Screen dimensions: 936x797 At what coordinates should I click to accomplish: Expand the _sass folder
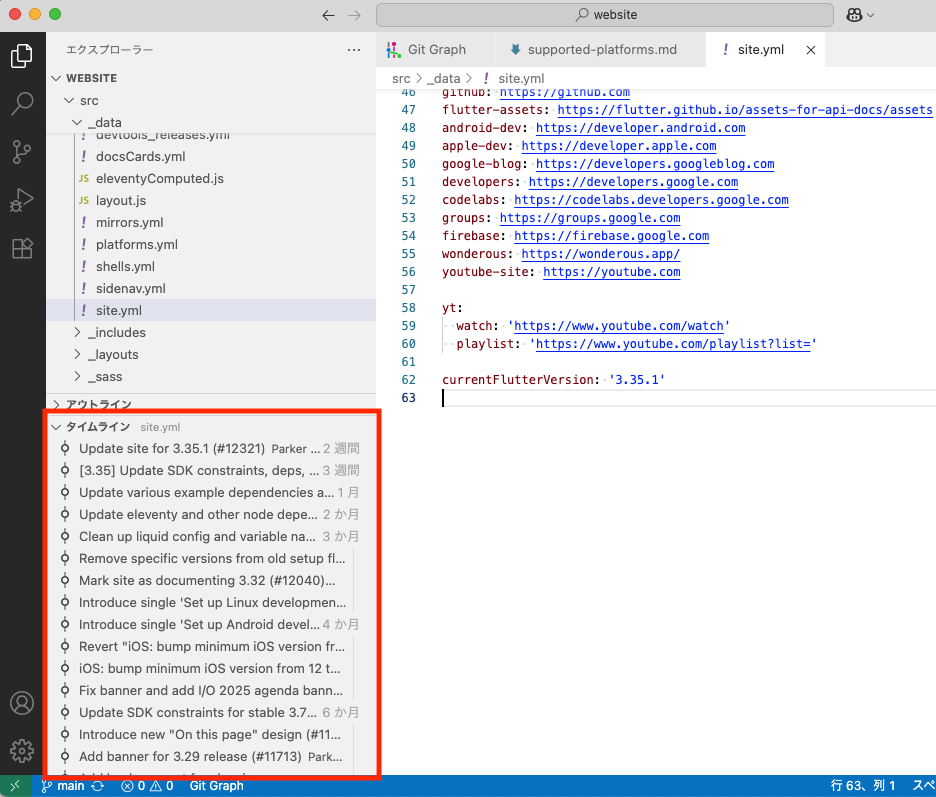[77, 377]
